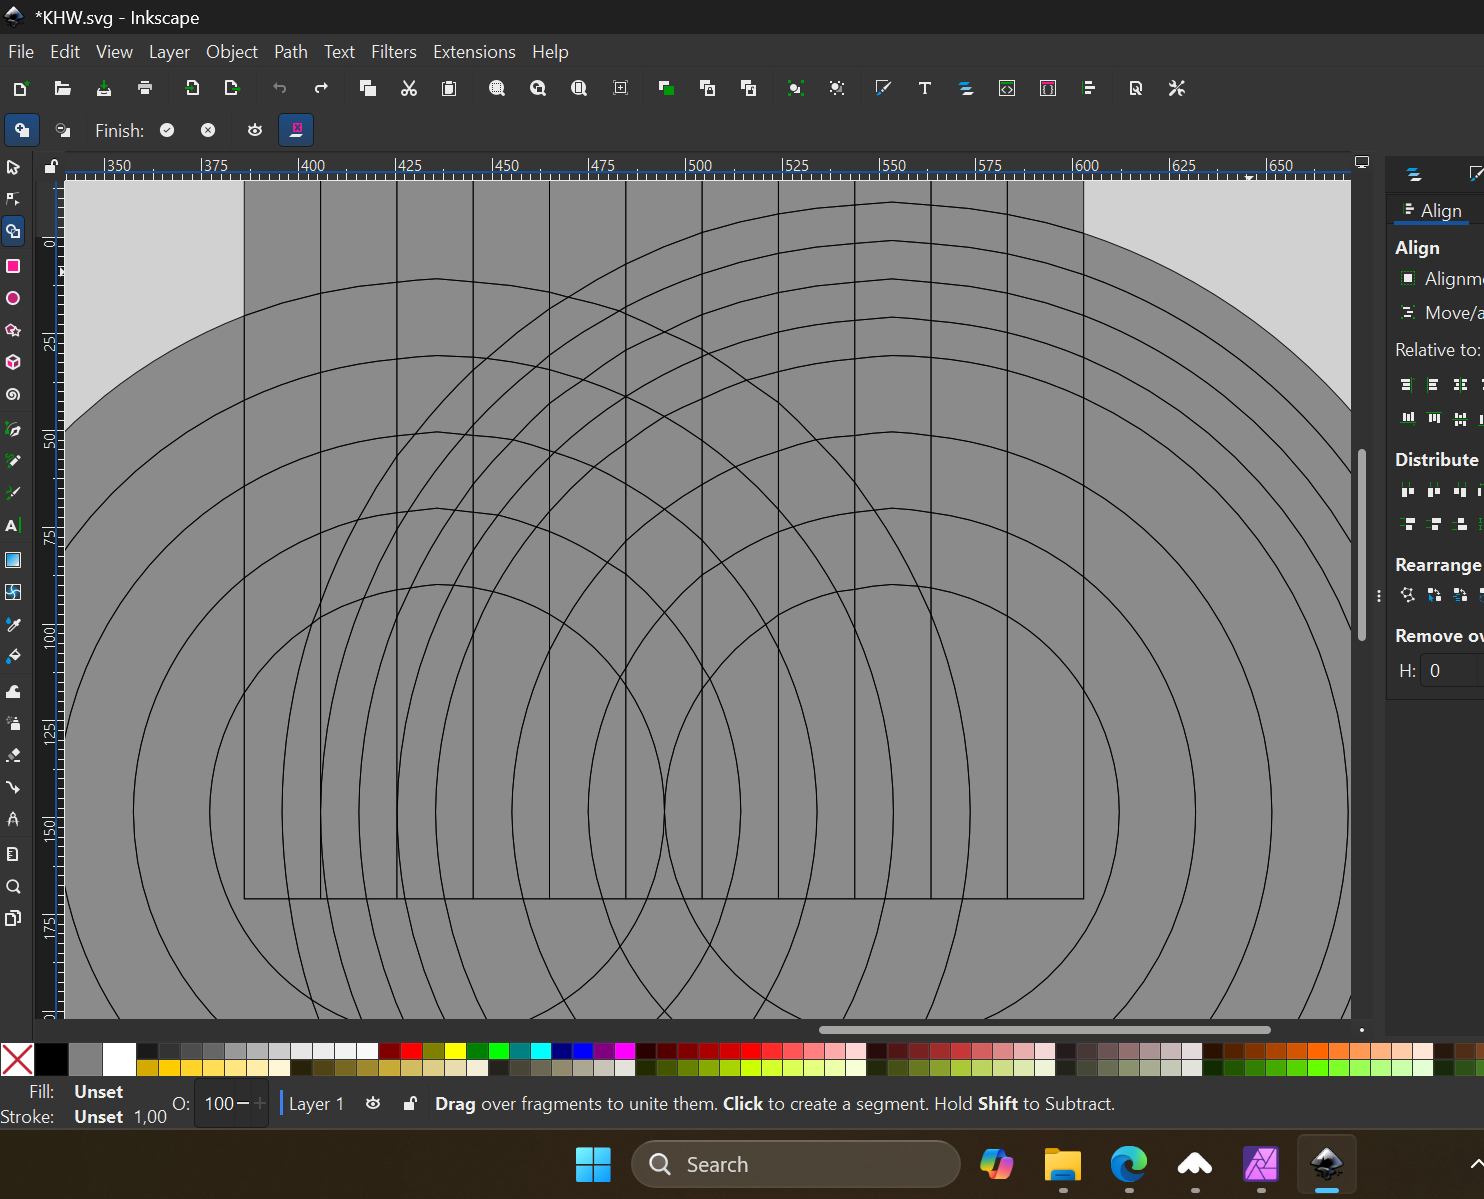Toggle Layer 1 visibility eye
Screen dimensions: 1484x1199
pos(373,1104)
